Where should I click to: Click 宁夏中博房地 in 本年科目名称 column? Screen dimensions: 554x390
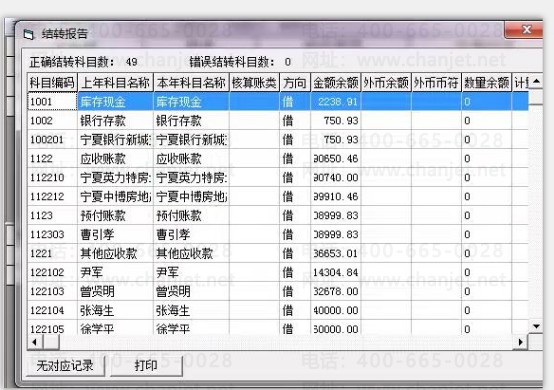[x=191, y=196]
